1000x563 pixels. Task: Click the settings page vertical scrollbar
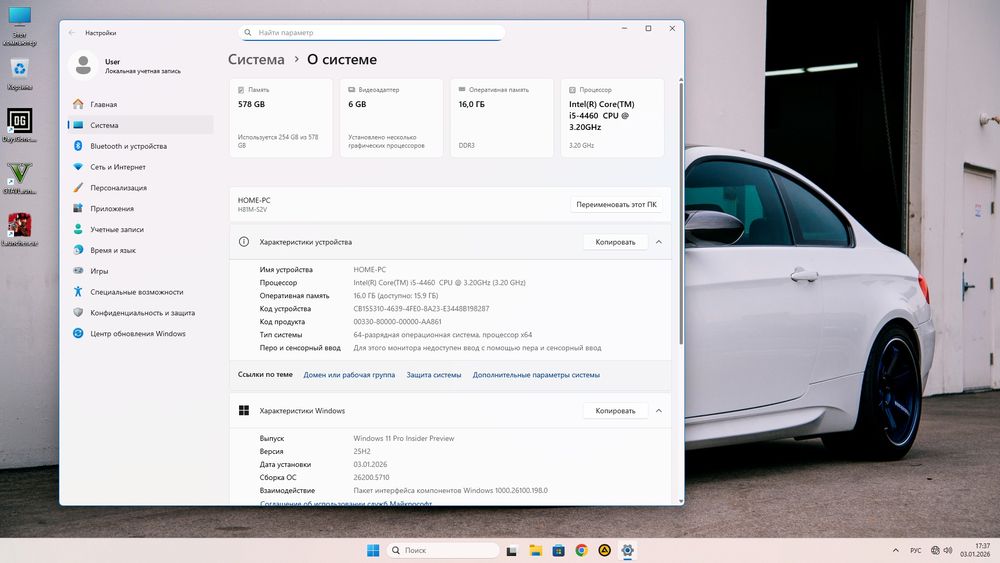[680, 214]
